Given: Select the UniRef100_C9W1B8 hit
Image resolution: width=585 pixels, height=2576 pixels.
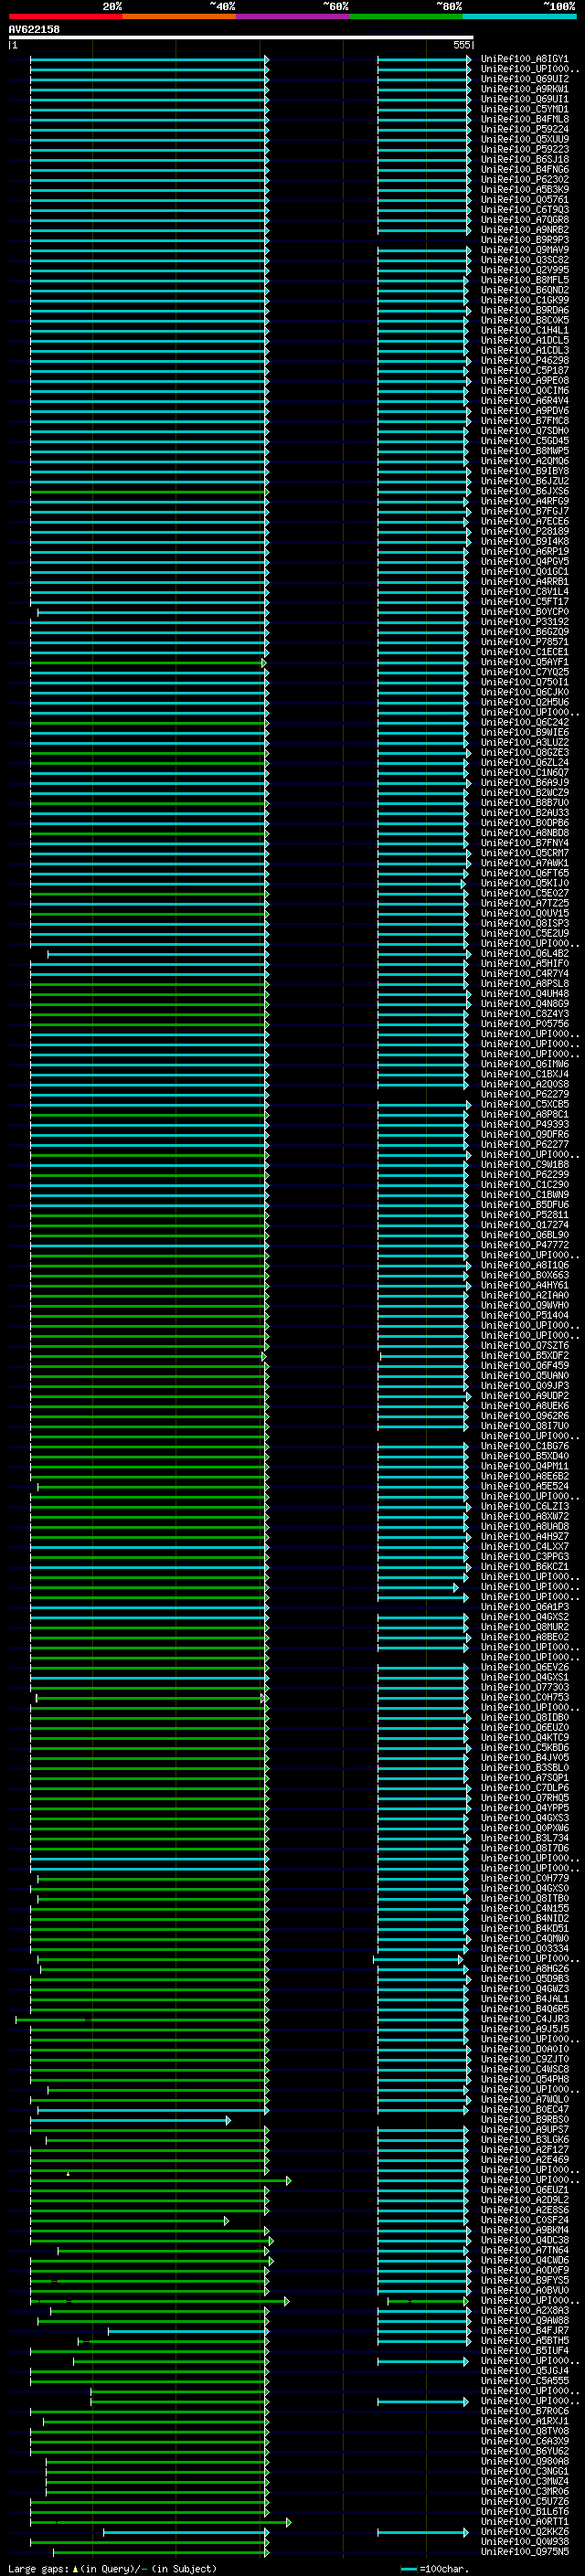Looking at the screenshot, I should click(524, 1165).
